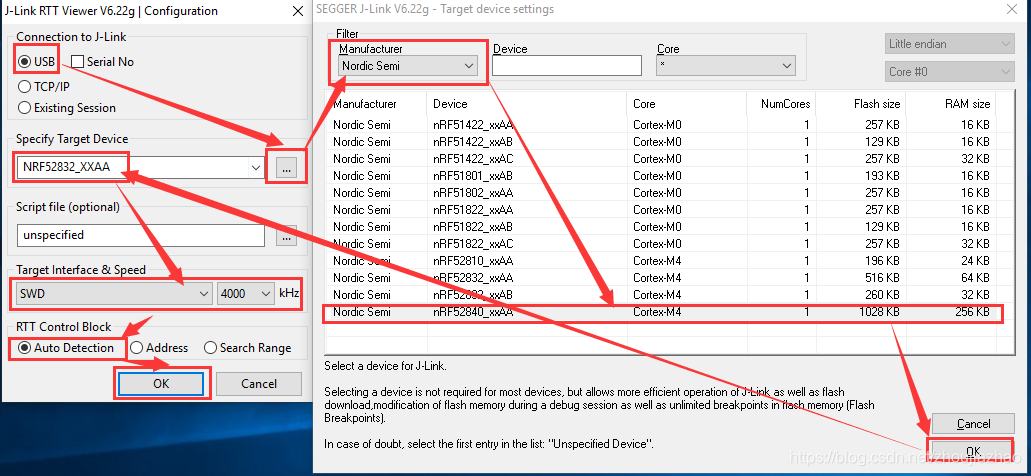Viewport: 1031px width, 476px height.
Task: Open the Core #0 dropdown
Action: tap(949, 72)
